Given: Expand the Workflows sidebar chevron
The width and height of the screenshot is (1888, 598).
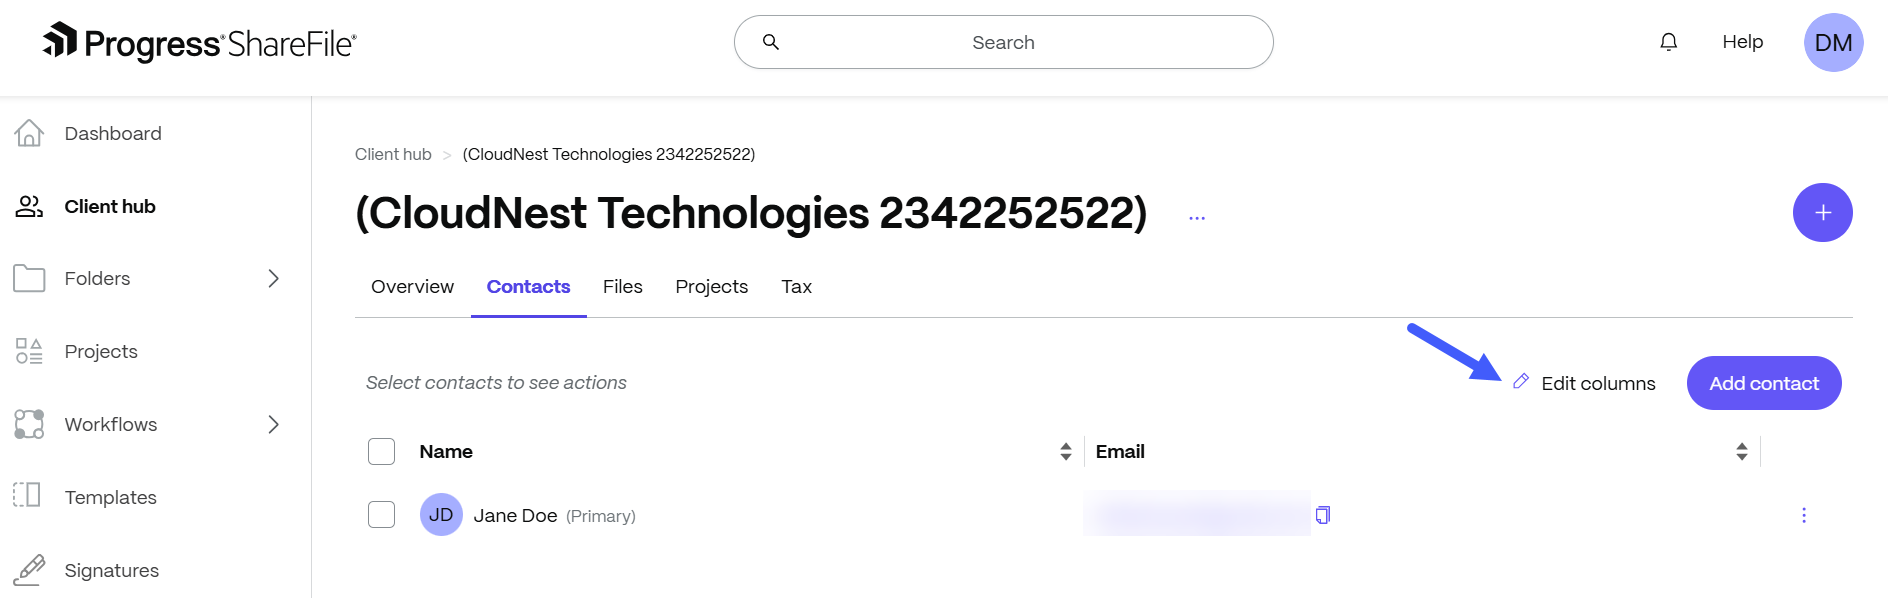Looking at the screenshot, I should click(x=273, y=424).
